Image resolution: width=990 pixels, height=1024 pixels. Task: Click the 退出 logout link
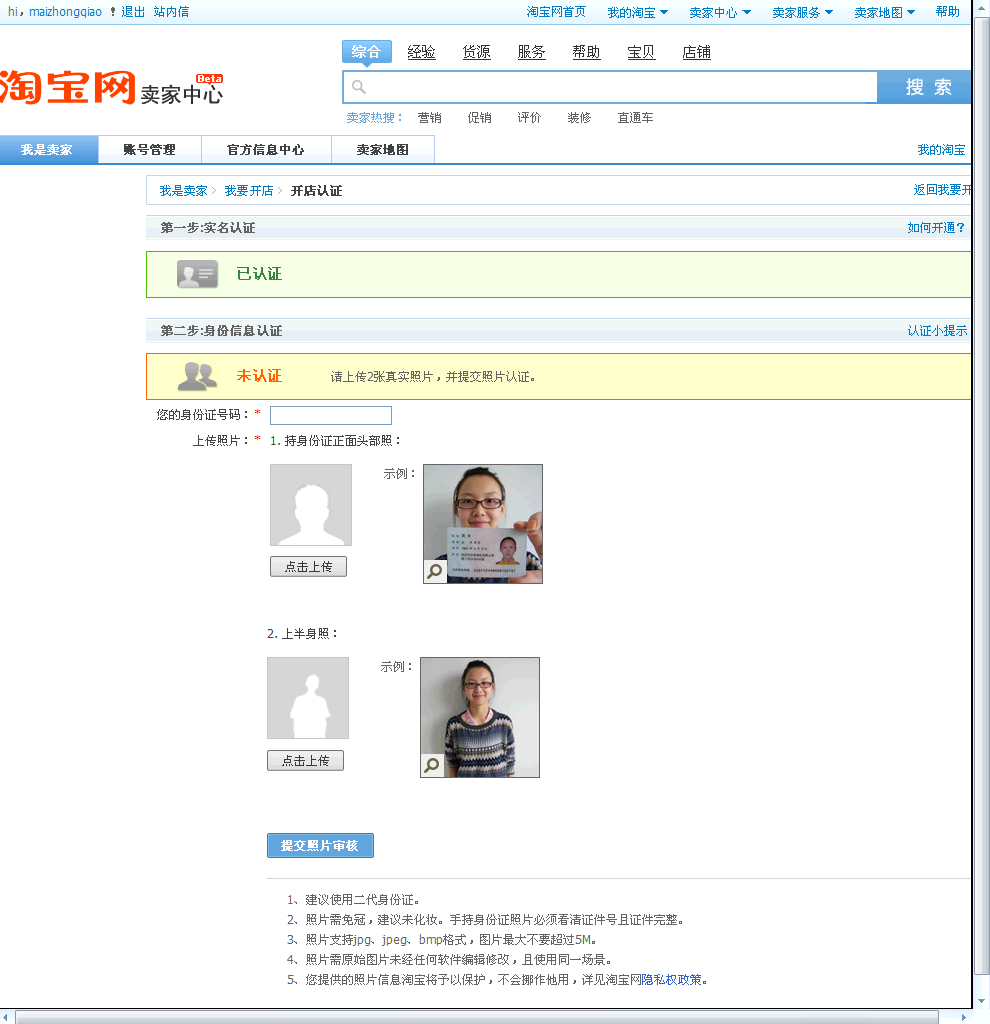coord(133,12)
